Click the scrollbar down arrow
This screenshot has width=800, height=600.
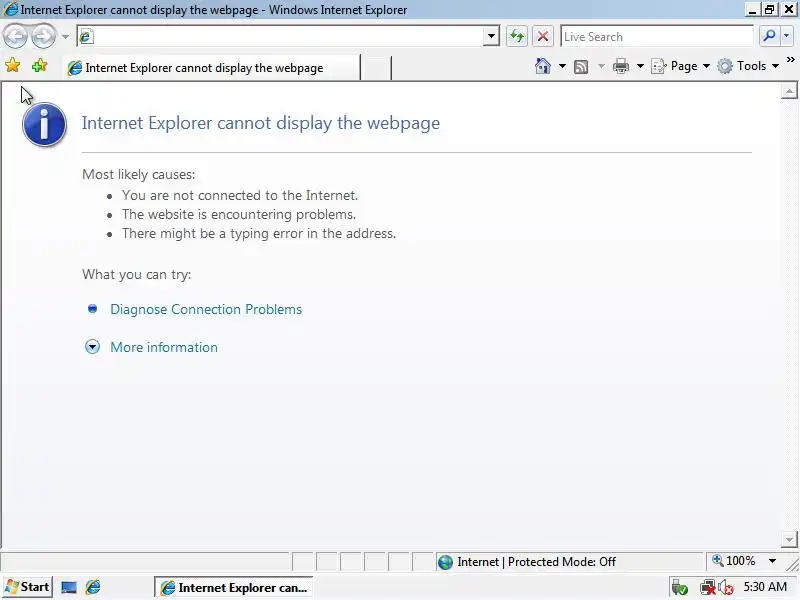tap(789, 539)
